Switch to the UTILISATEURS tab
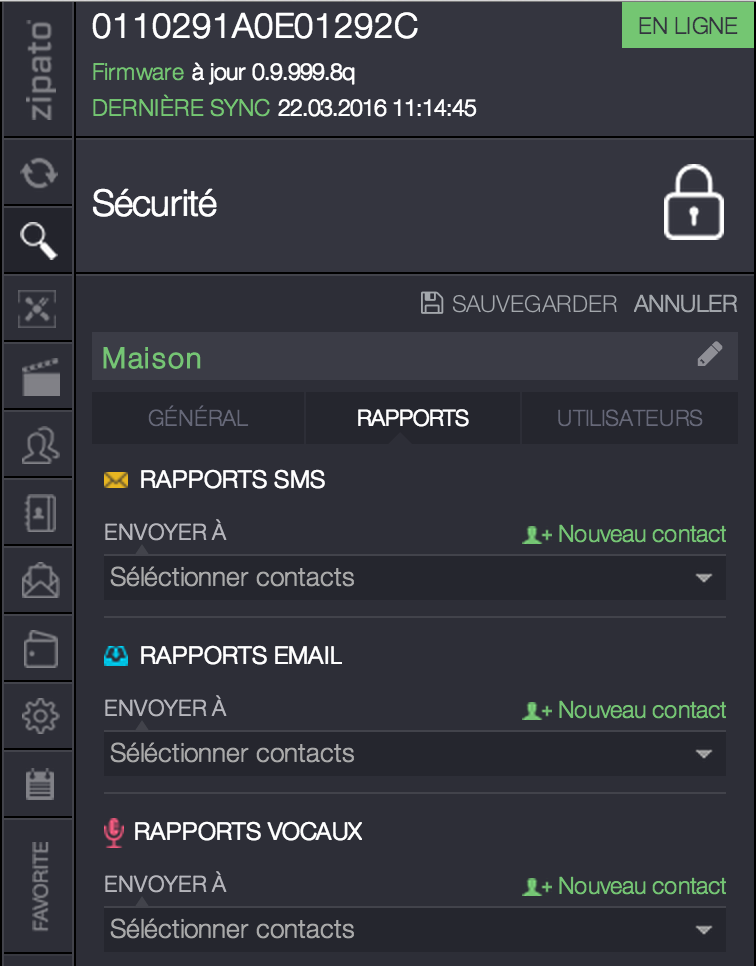 click(629, 418)
